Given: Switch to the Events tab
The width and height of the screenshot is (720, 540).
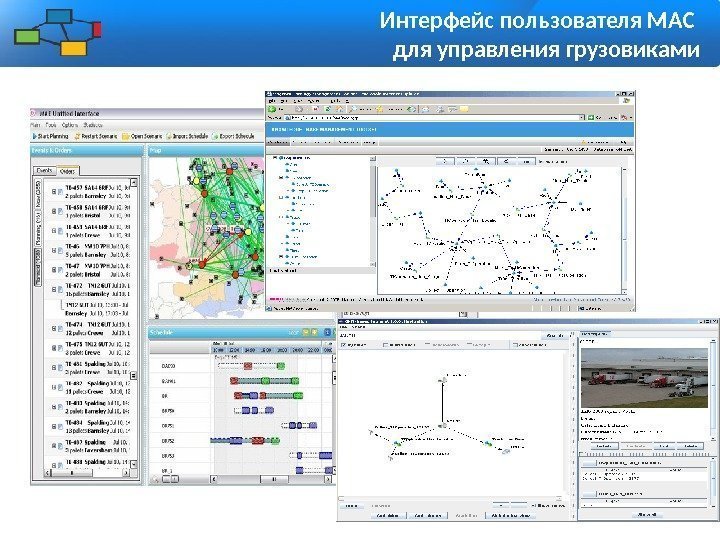Looking at the screenshot, I should coord(45,170).
